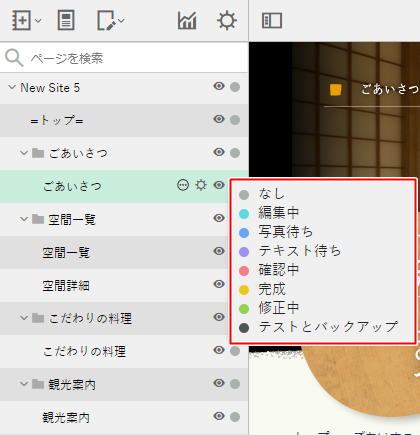Image resolution: width=420 pixels, height=435 pixels.
Task: Collapse the 空間一覧 folder
Action: point(24,219)
